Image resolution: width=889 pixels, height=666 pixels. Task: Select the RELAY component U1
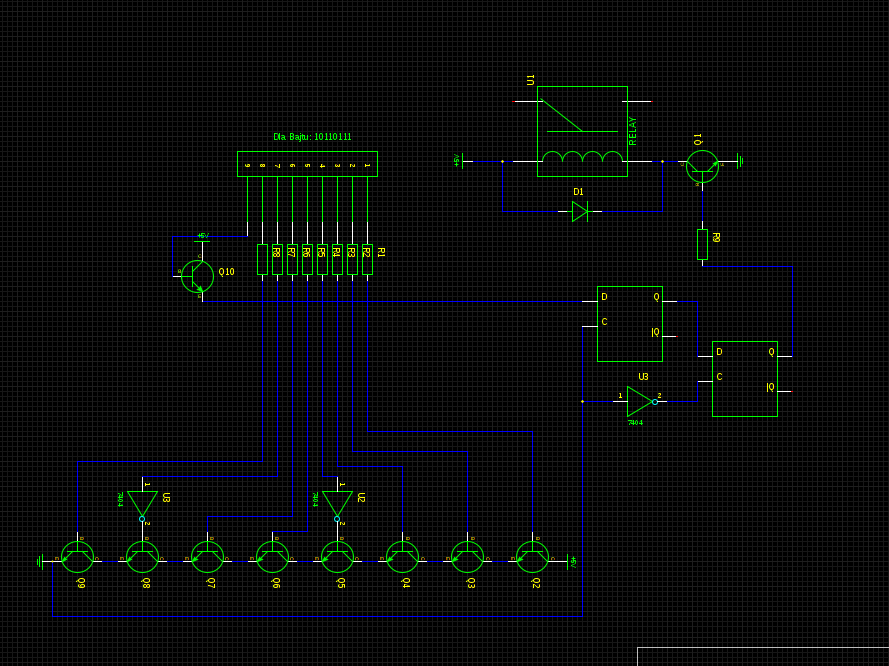click(582, 131)
